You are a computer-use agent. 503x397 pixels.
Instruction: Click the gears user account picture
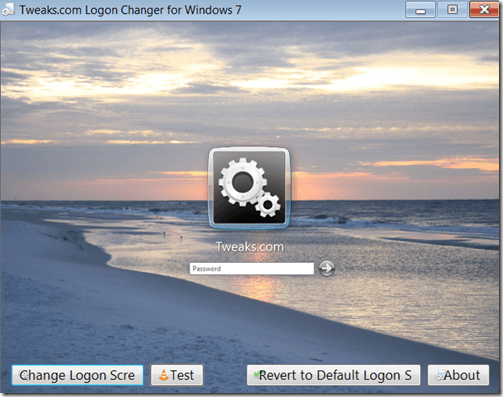tap(249, 188)
